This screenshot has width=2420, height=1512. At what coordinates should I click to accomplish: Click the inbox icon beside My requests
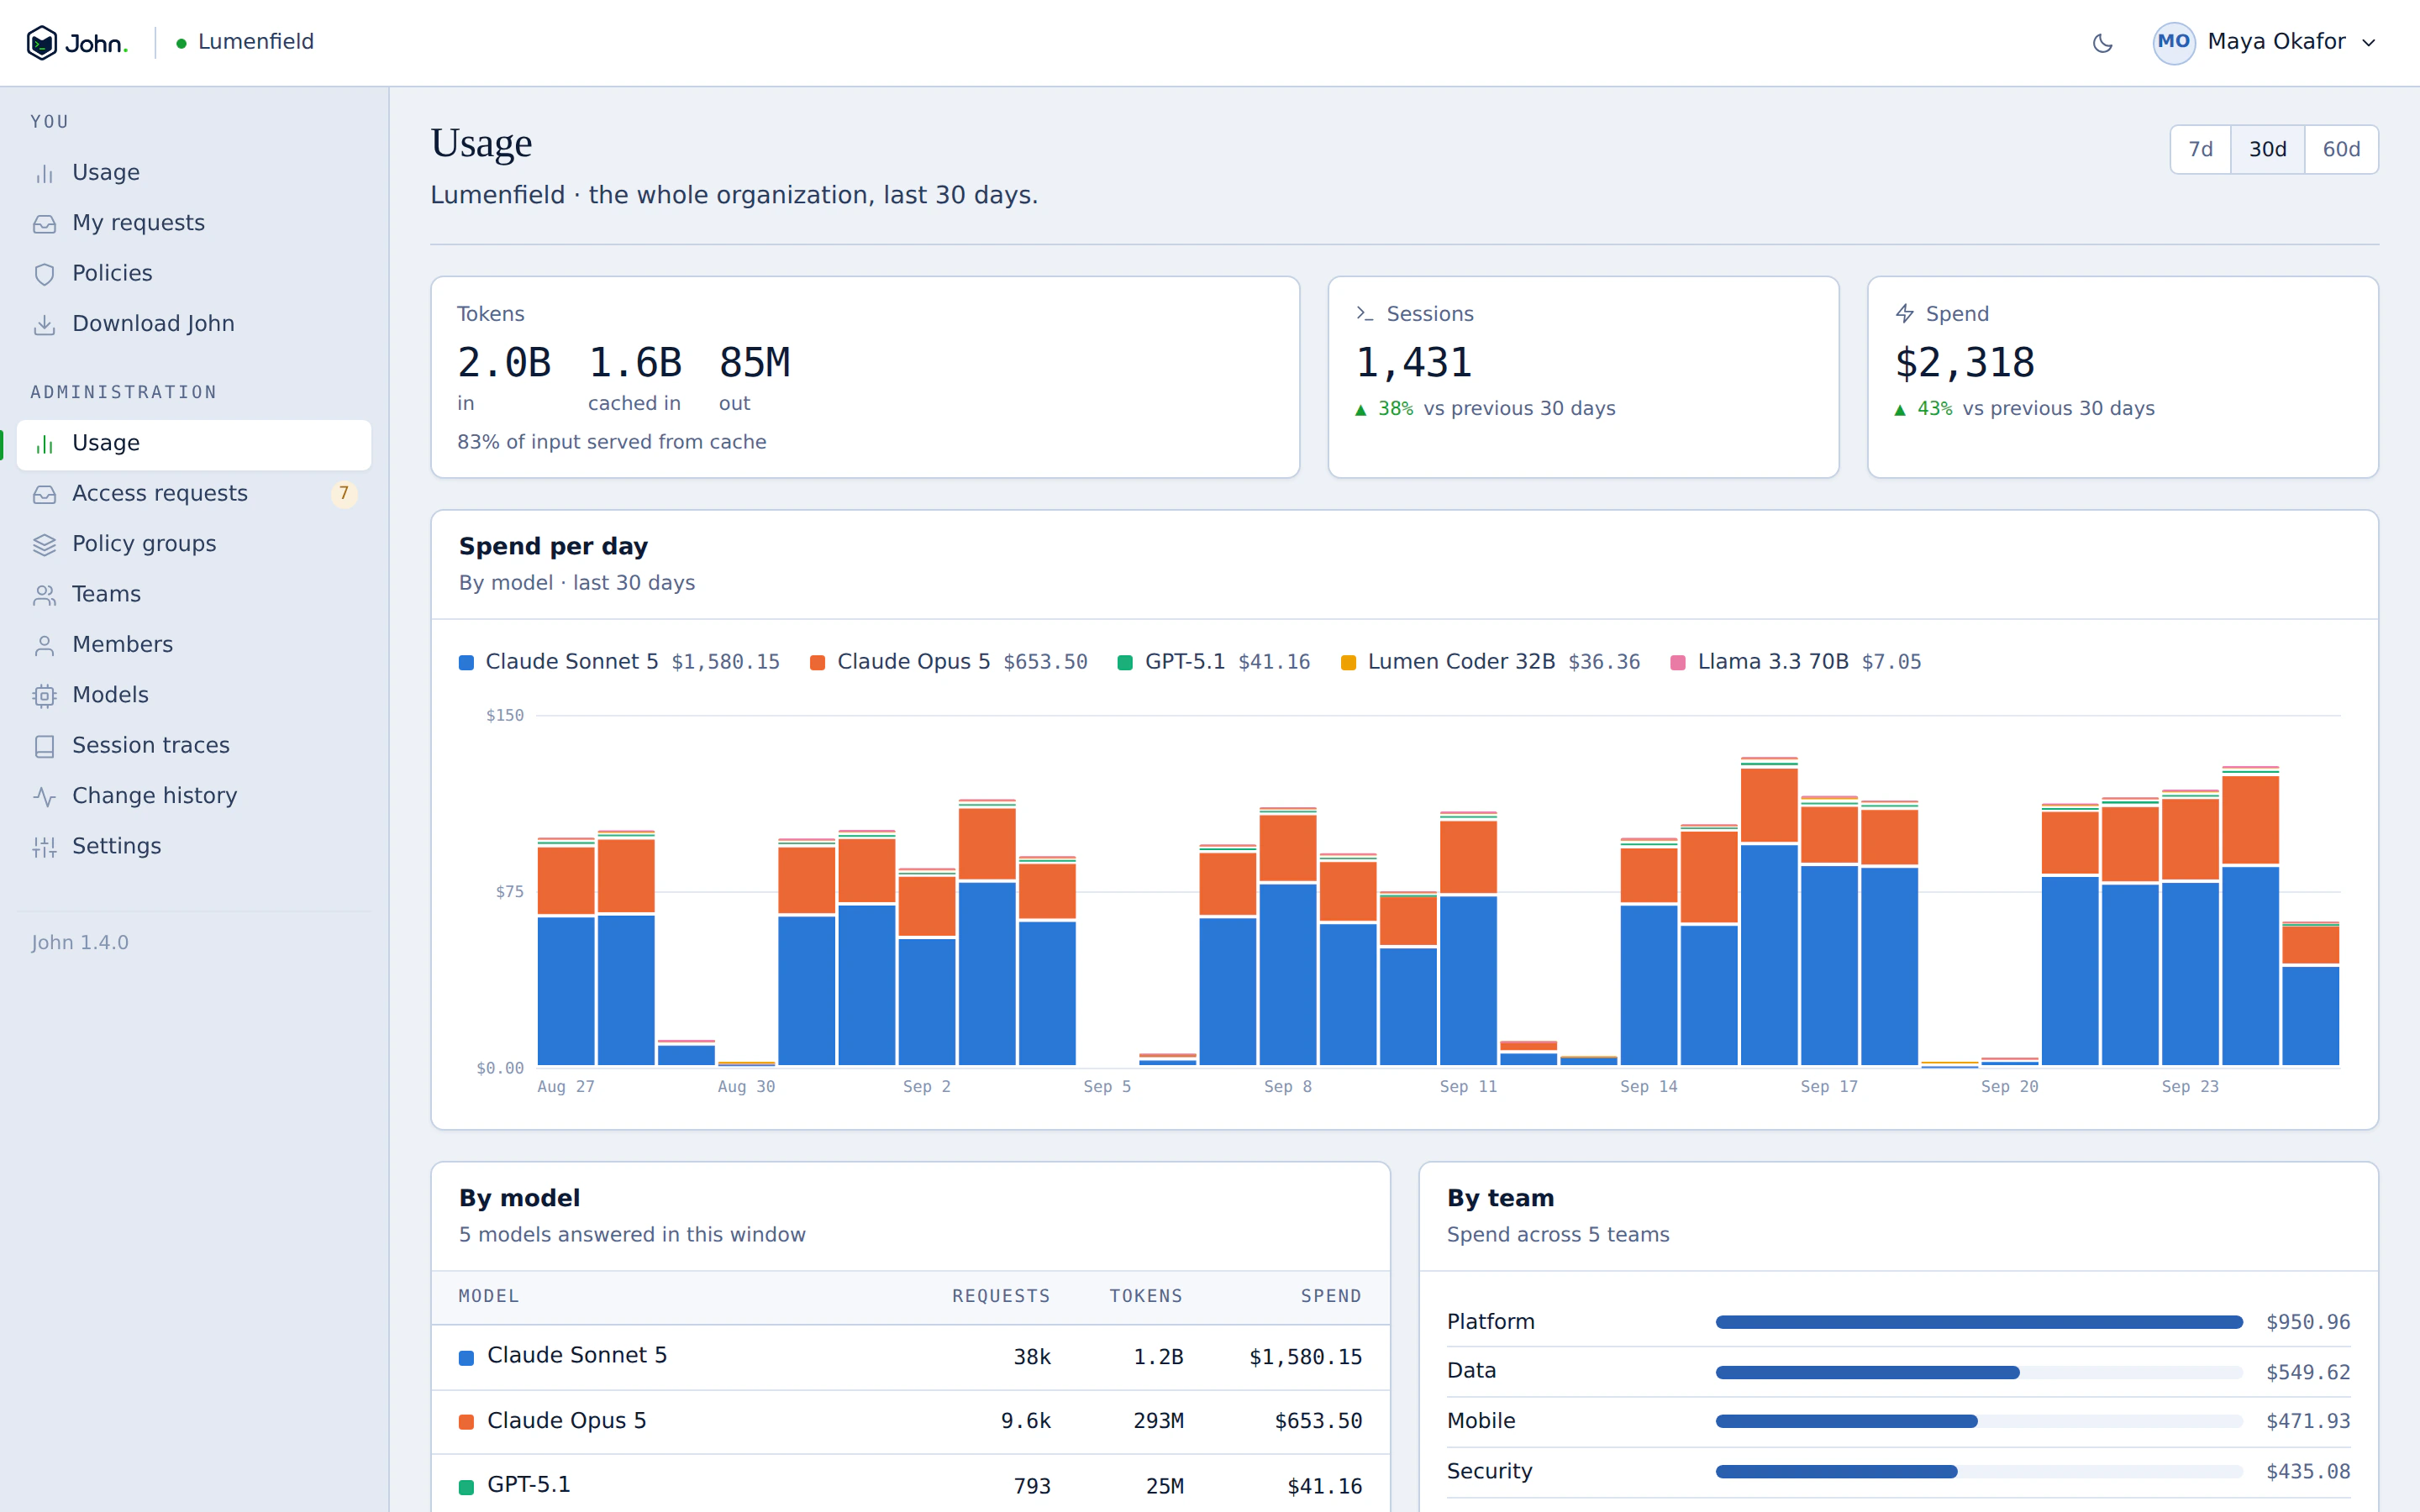[44, 224]
